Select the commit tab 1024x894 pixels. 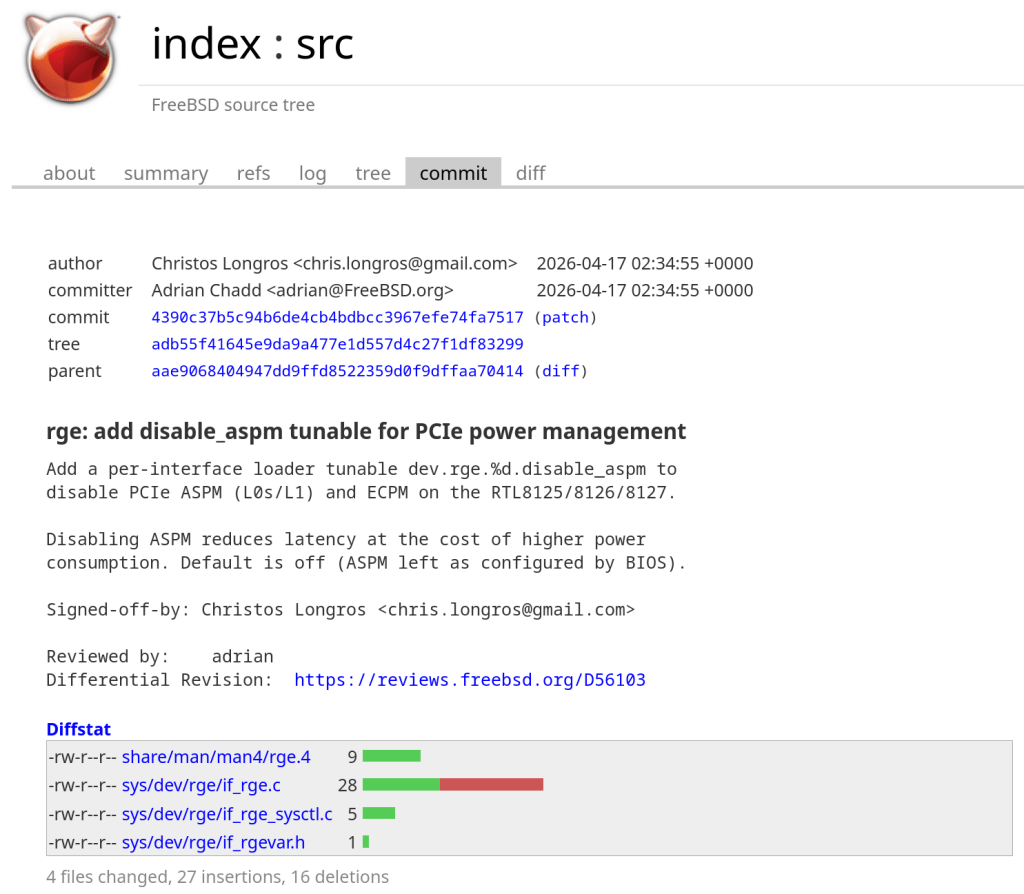tap(453, 173)
